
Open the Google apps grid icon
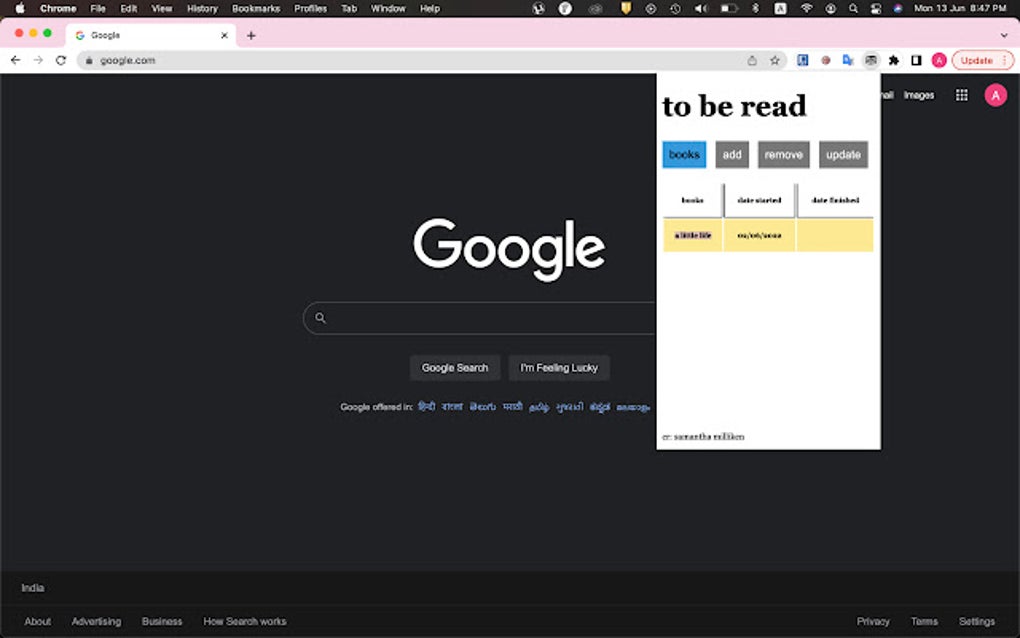tap(960, 94)
